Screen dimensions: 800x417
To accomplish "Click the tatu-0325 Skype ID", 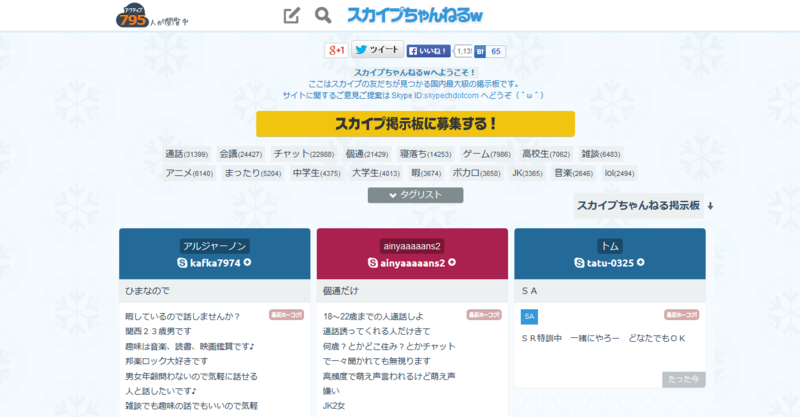I will [x=610, y=263].
